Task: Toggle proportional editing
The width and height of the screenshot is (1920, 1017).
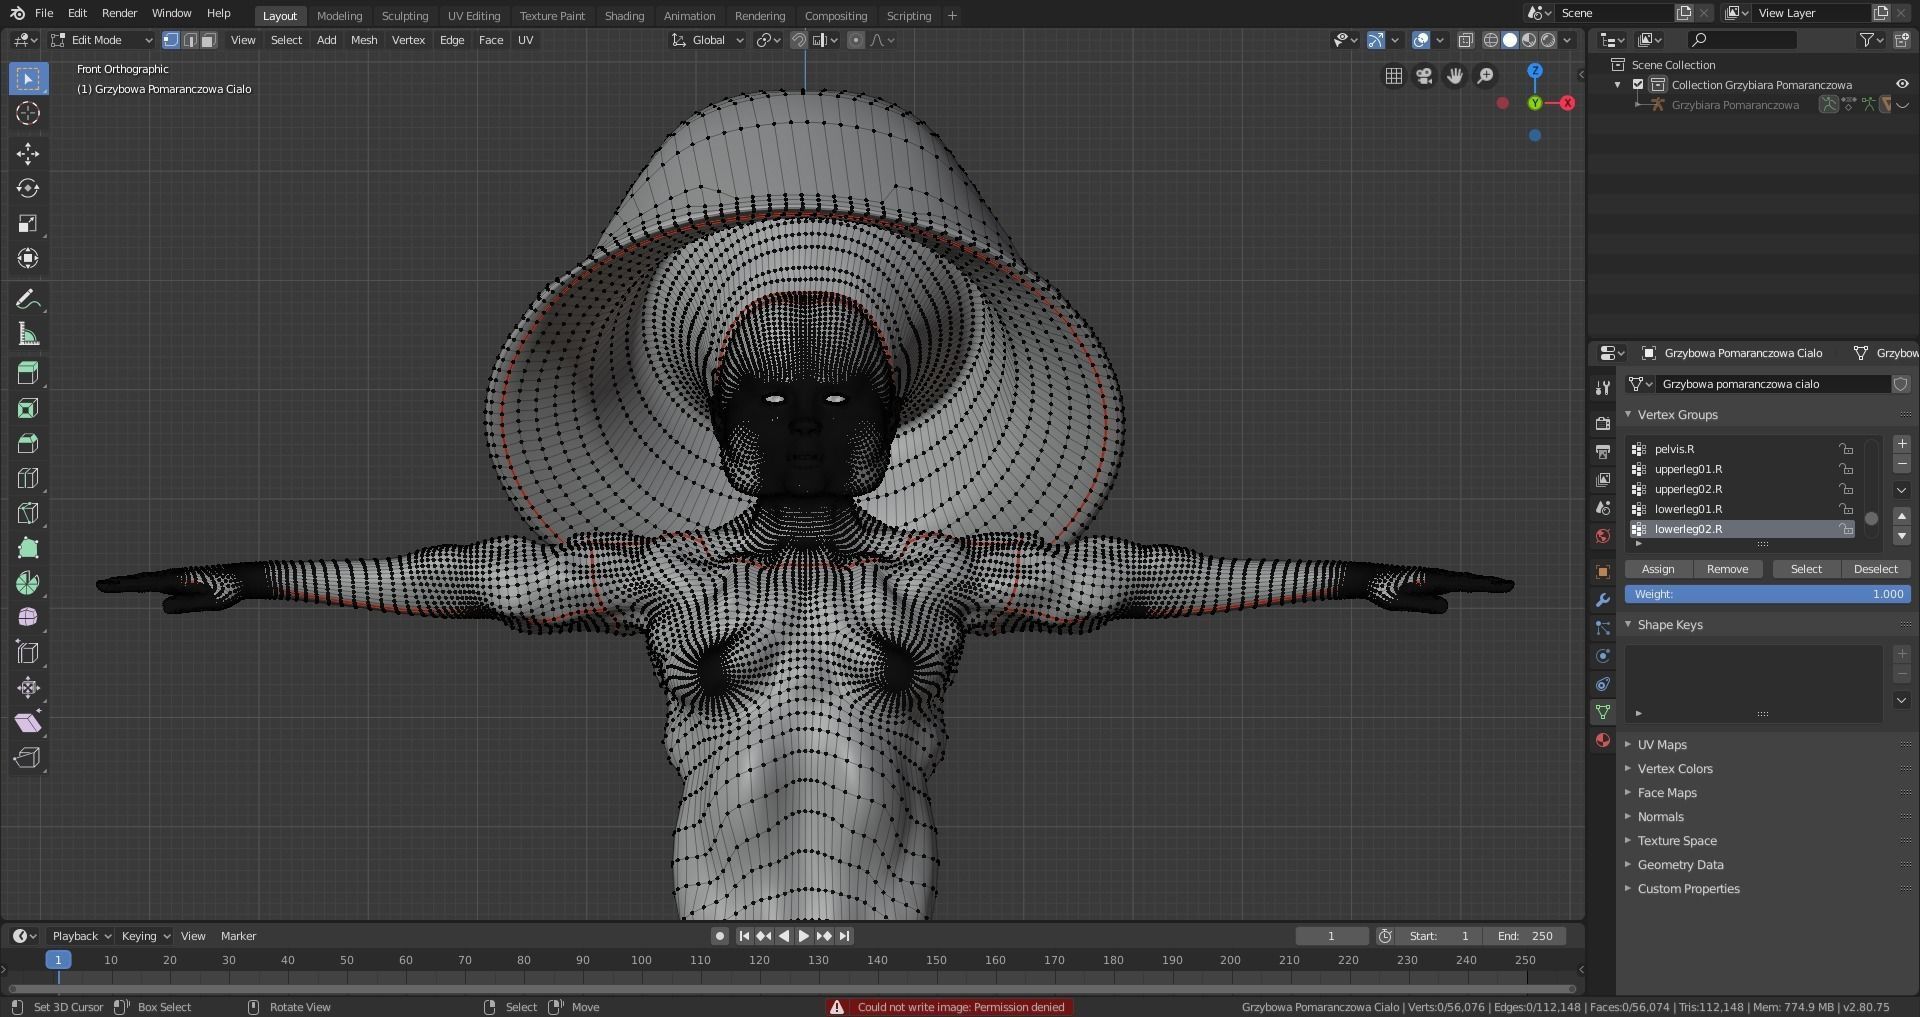Action: coord(856,40)
